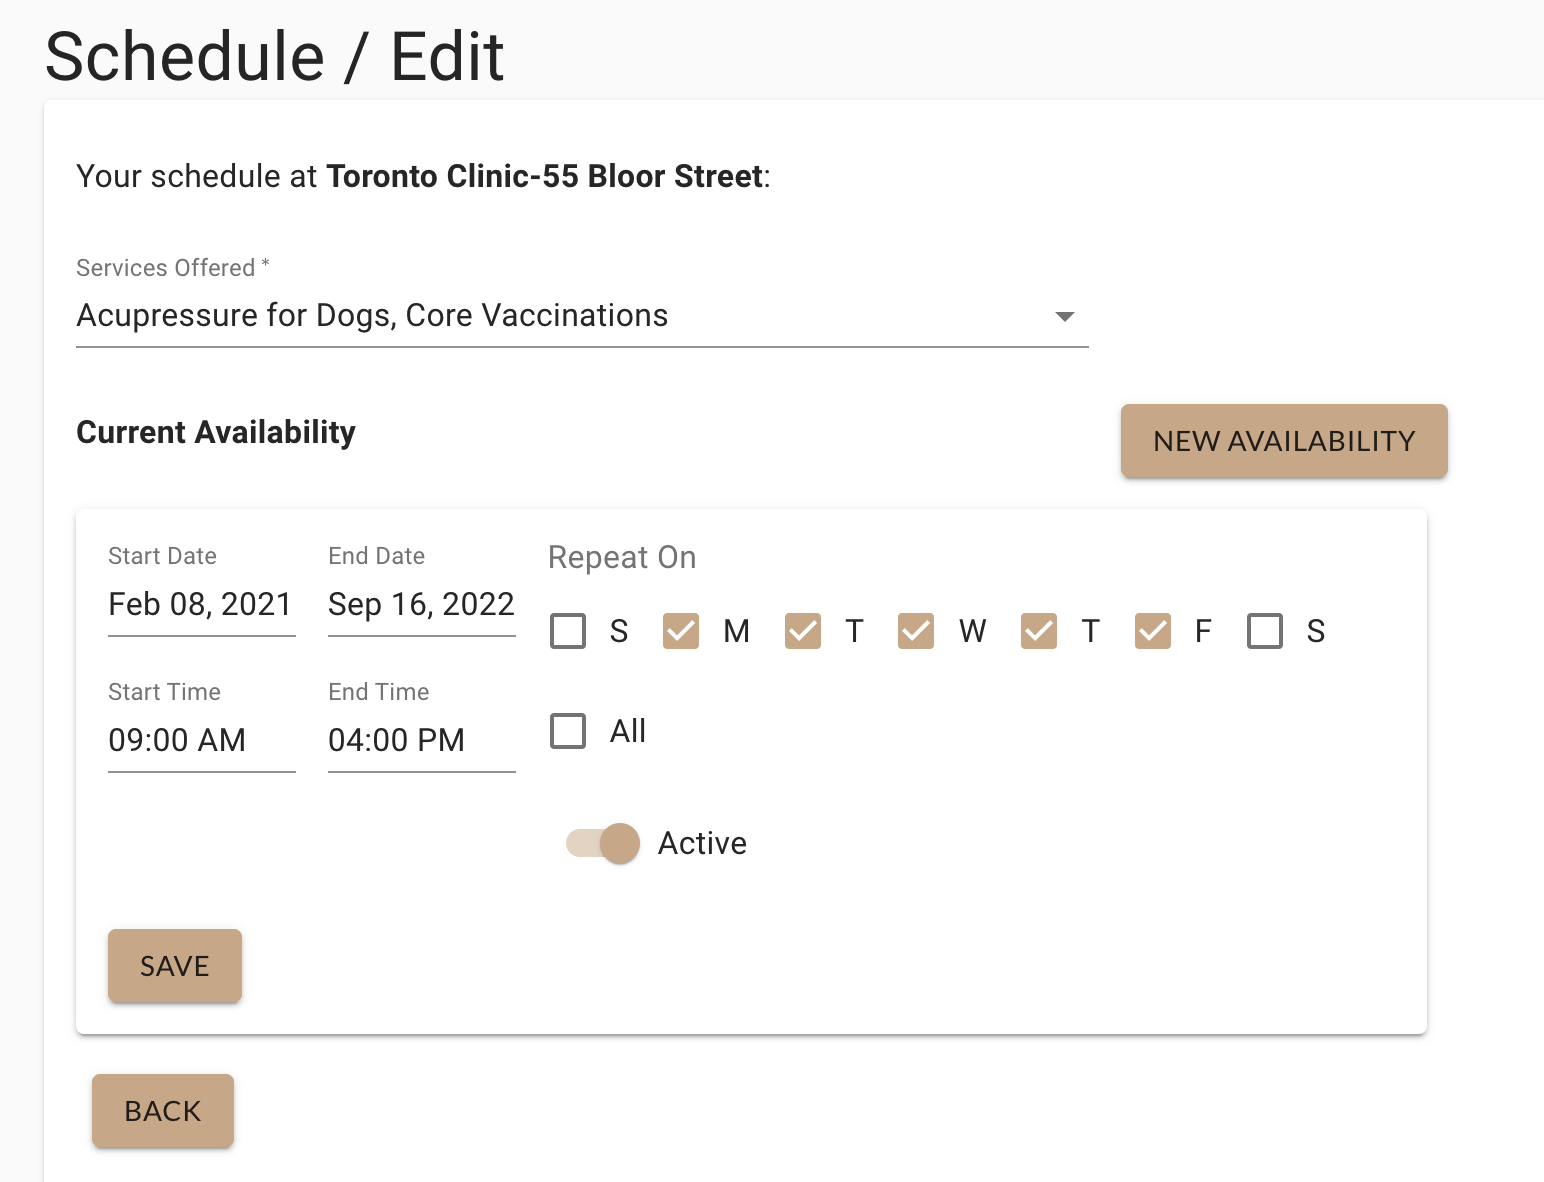Click the Save button
Screen dimensions: 1544x1182
(x=175, y=966)
